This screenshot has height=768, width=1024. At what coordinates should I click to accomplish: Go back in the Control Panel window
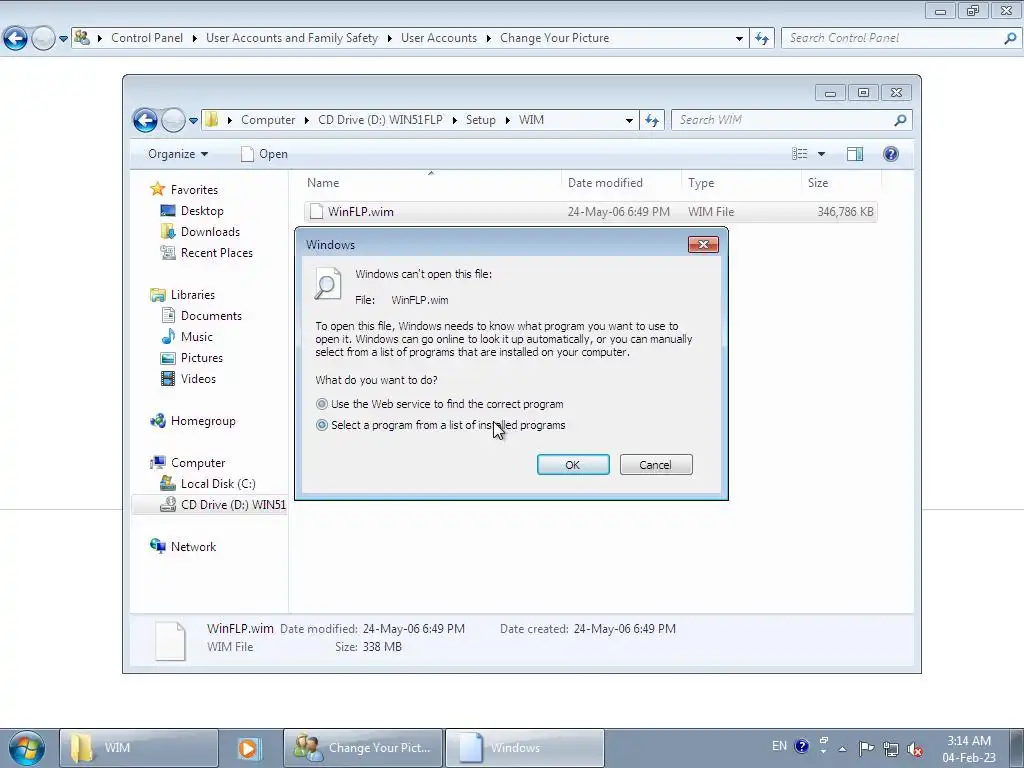coord(15,39)
